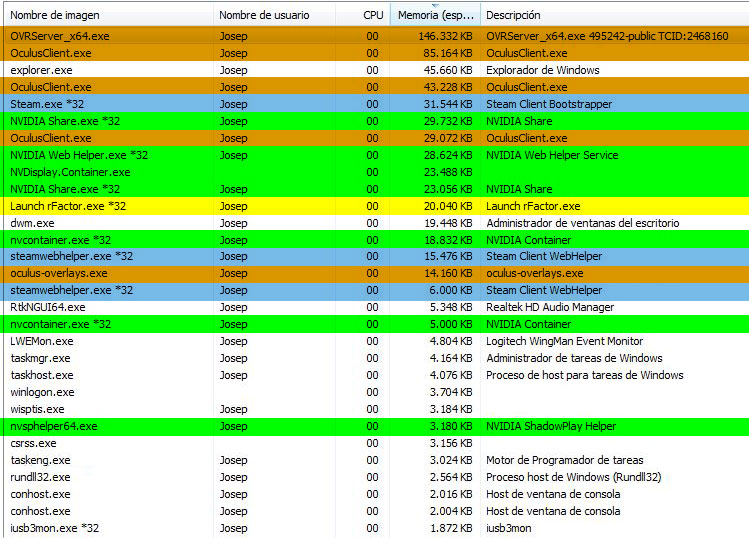
Task: Click the 45.660 KB memory value
Action: point(448,70)
